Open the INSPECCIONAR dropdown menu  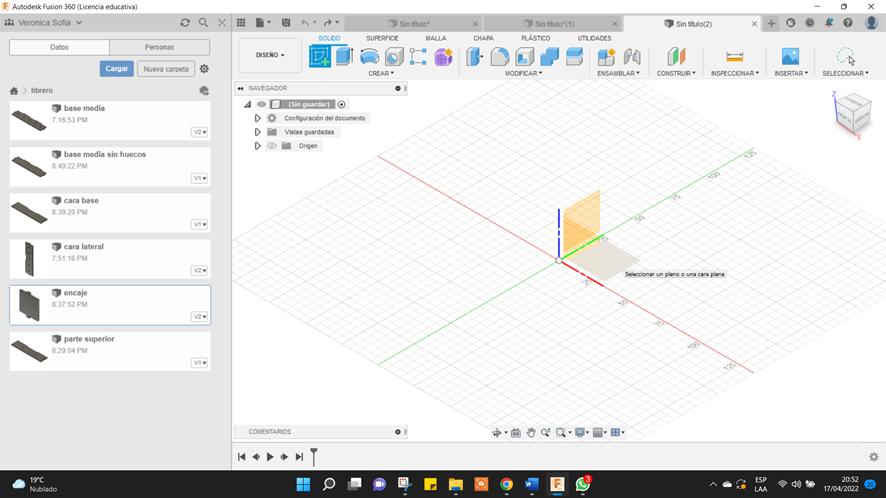[735, 73]
